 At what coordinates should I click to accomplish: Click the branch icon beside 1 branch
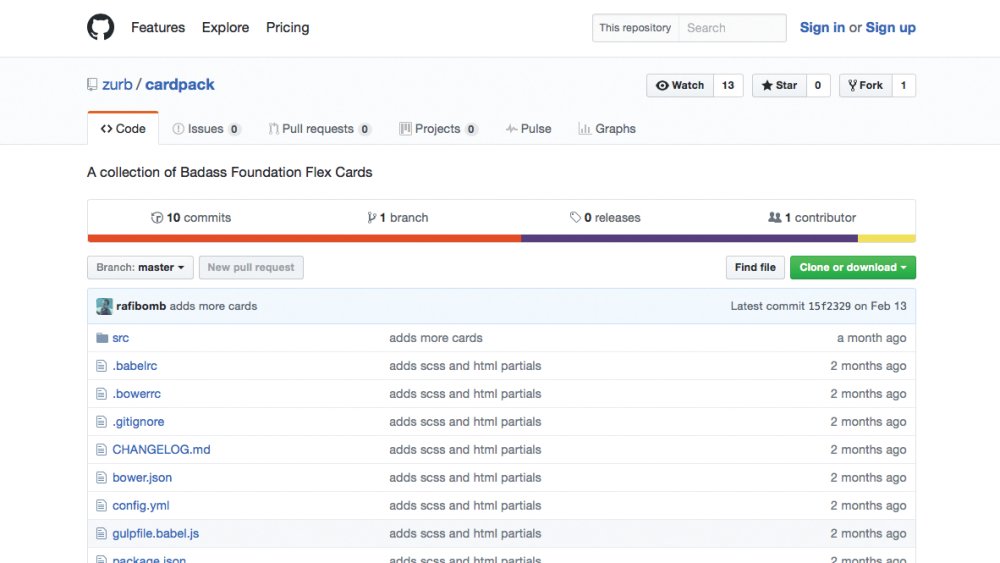pyautogui.click(x=371, y=217)
